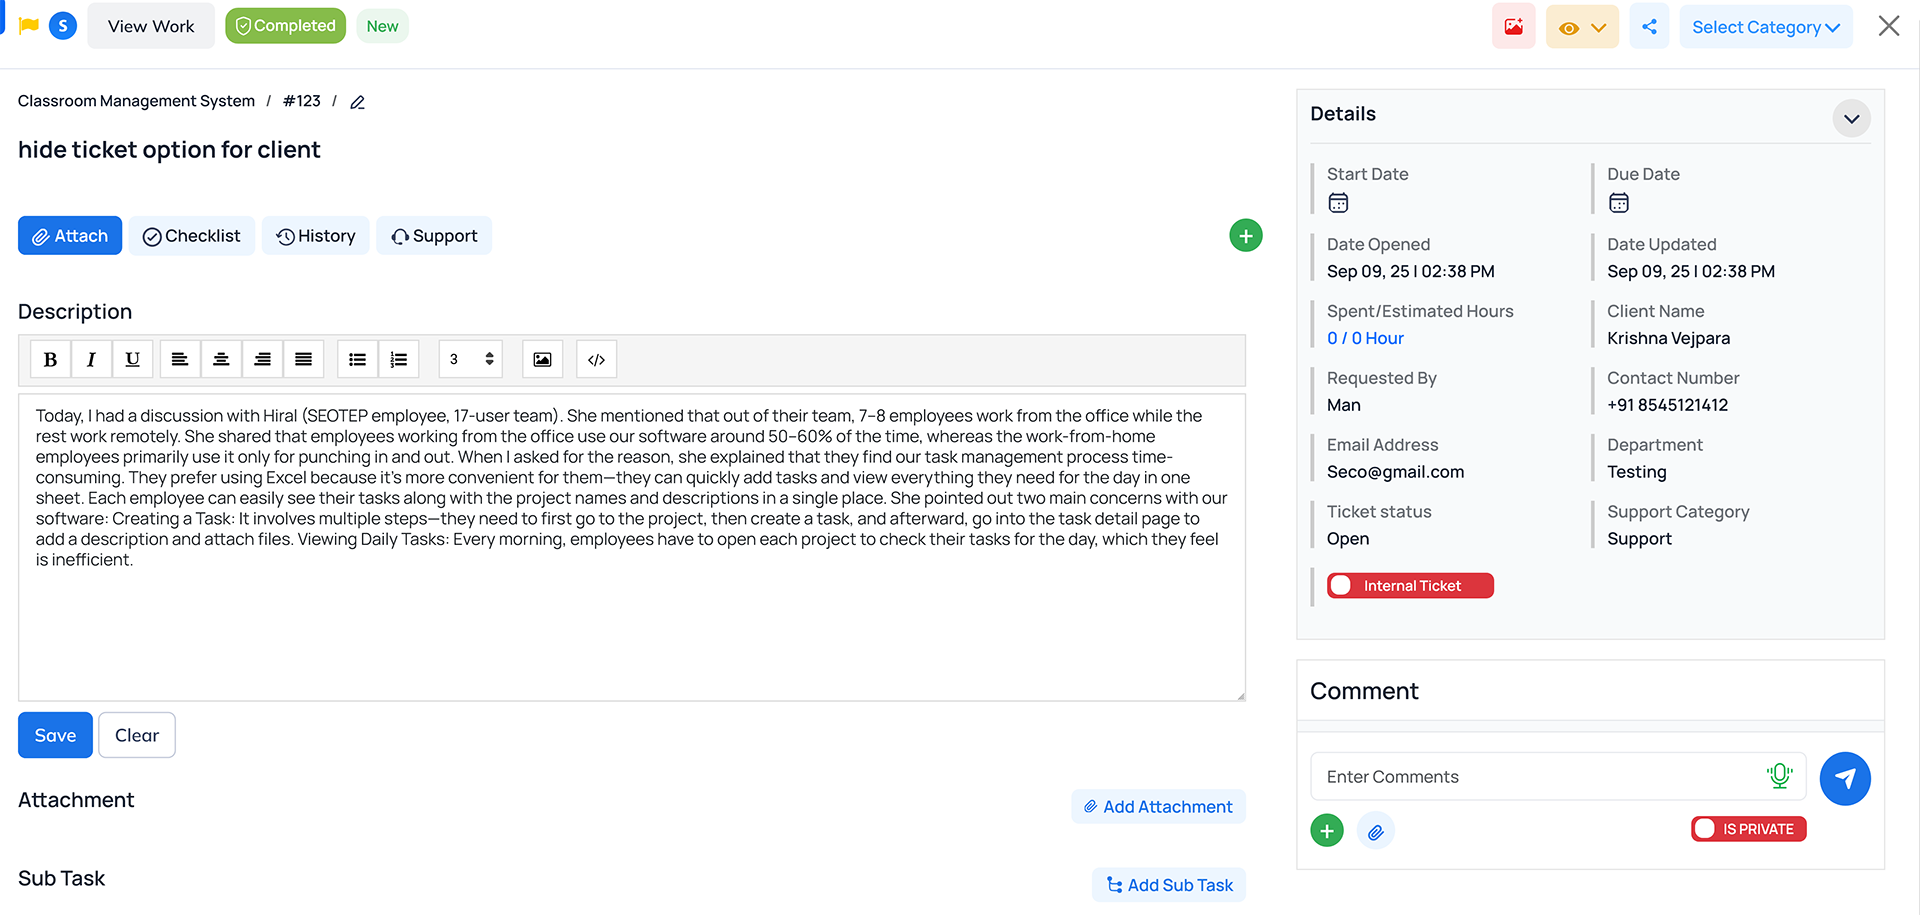Click the Enter Comments input field

point(1540,777)
